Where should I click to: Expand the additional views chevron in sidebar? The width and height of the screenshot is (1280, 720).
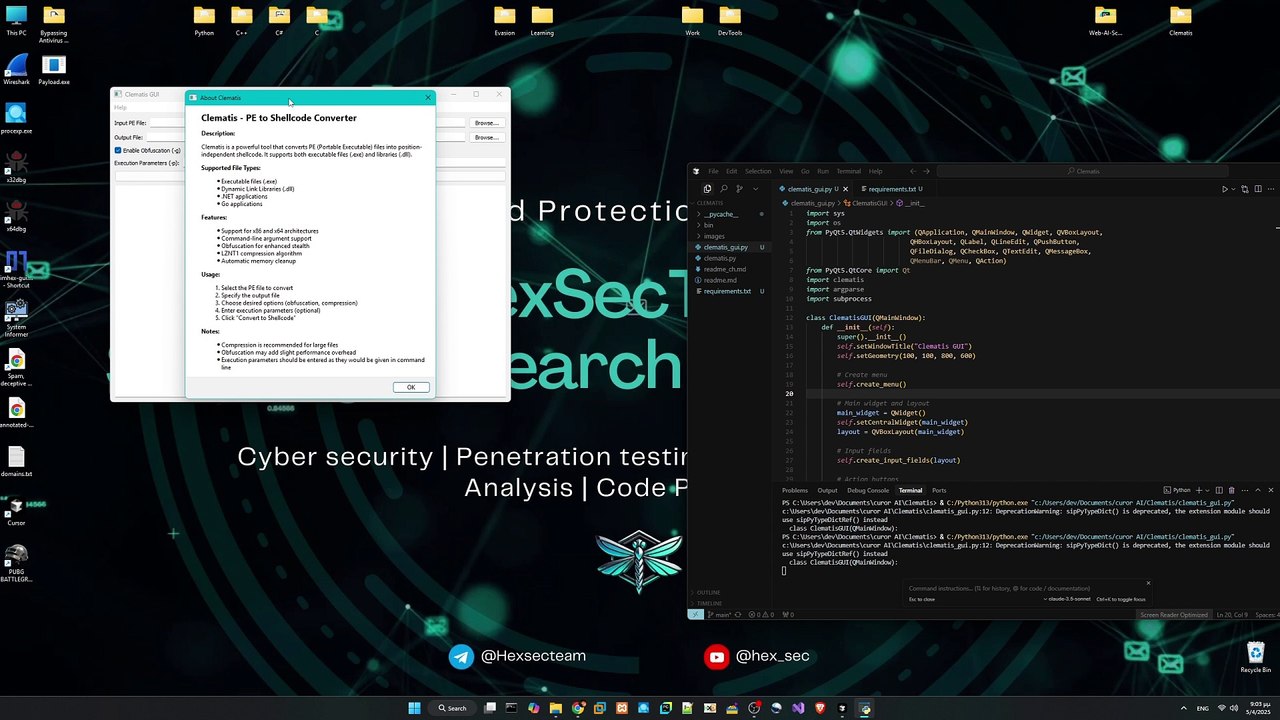(755, 189)
